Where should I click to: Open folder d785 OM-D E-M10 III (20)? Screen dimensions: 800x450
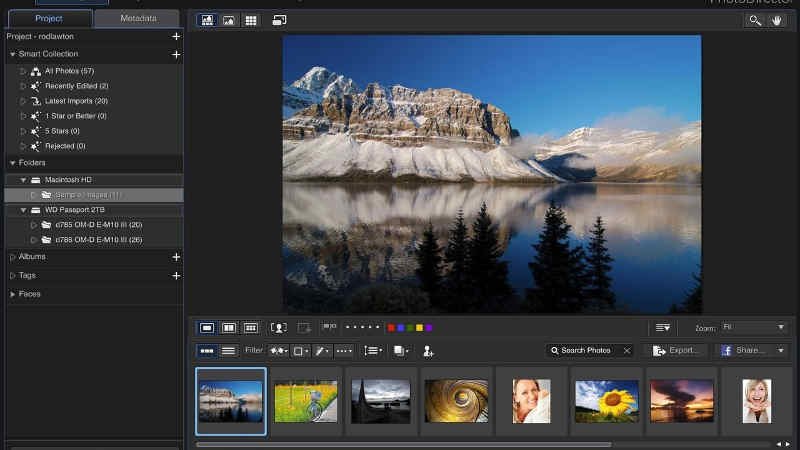[98, 225]
